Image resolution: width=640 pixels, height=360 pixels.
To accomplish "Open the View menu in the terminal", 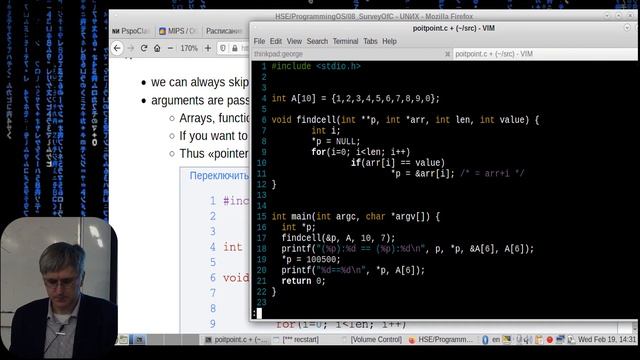I will coord(294,41).
